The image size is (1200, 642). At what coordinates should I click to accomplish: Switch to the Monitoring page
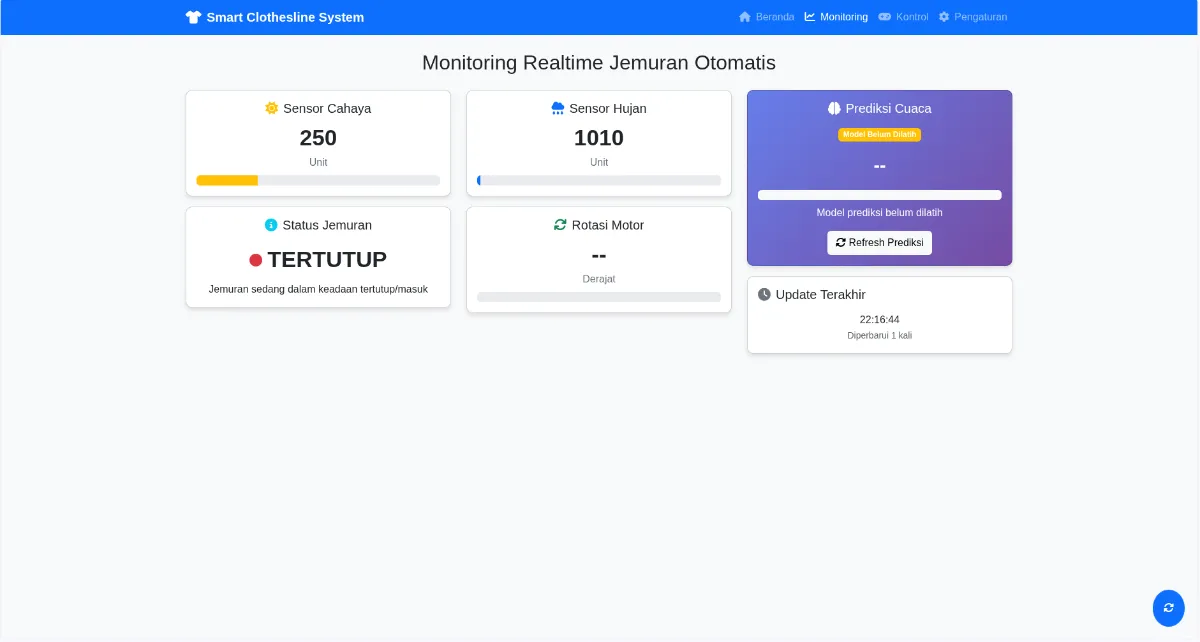(x=836, y=17)
